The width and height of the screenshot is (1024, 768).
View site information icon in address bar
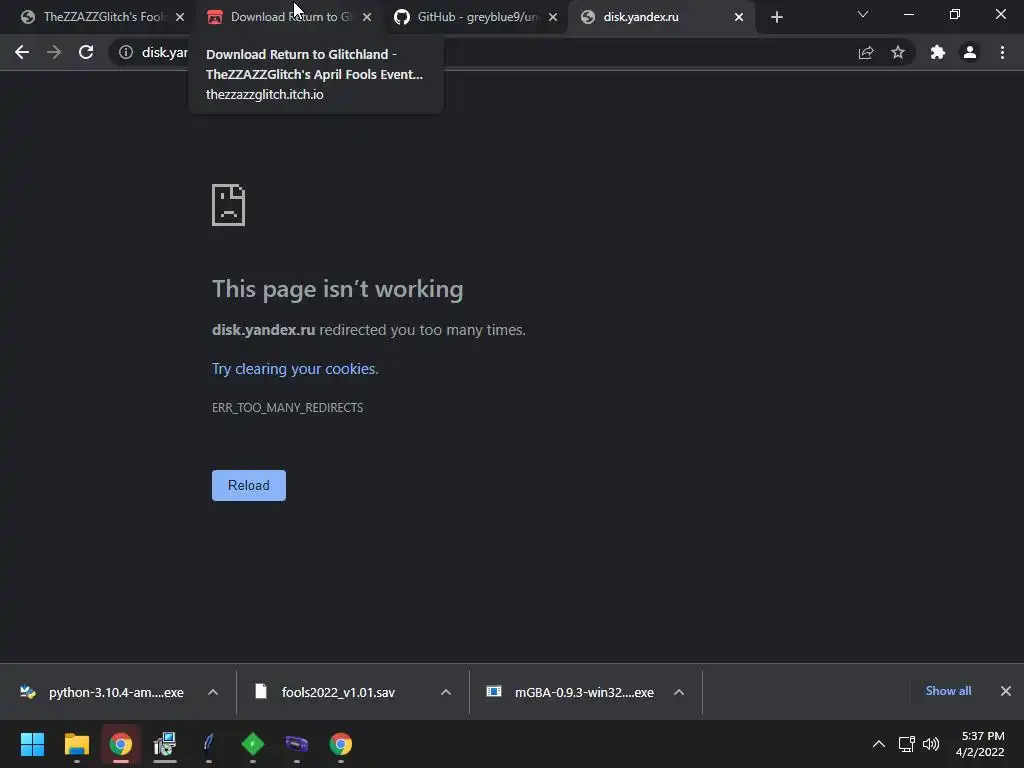point(125,52)
